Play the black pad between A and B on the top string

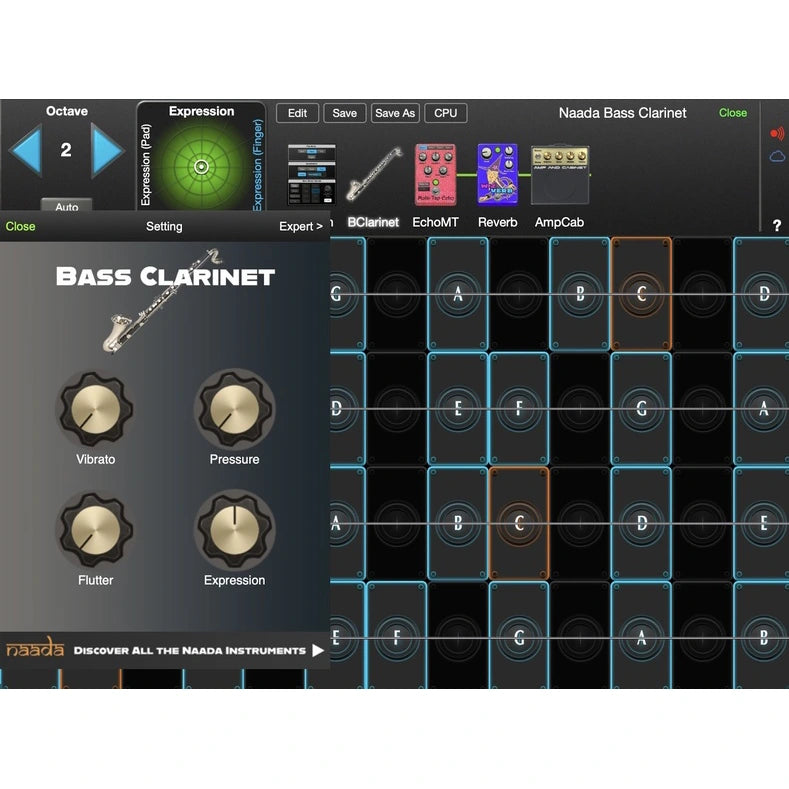click(519, 294)
